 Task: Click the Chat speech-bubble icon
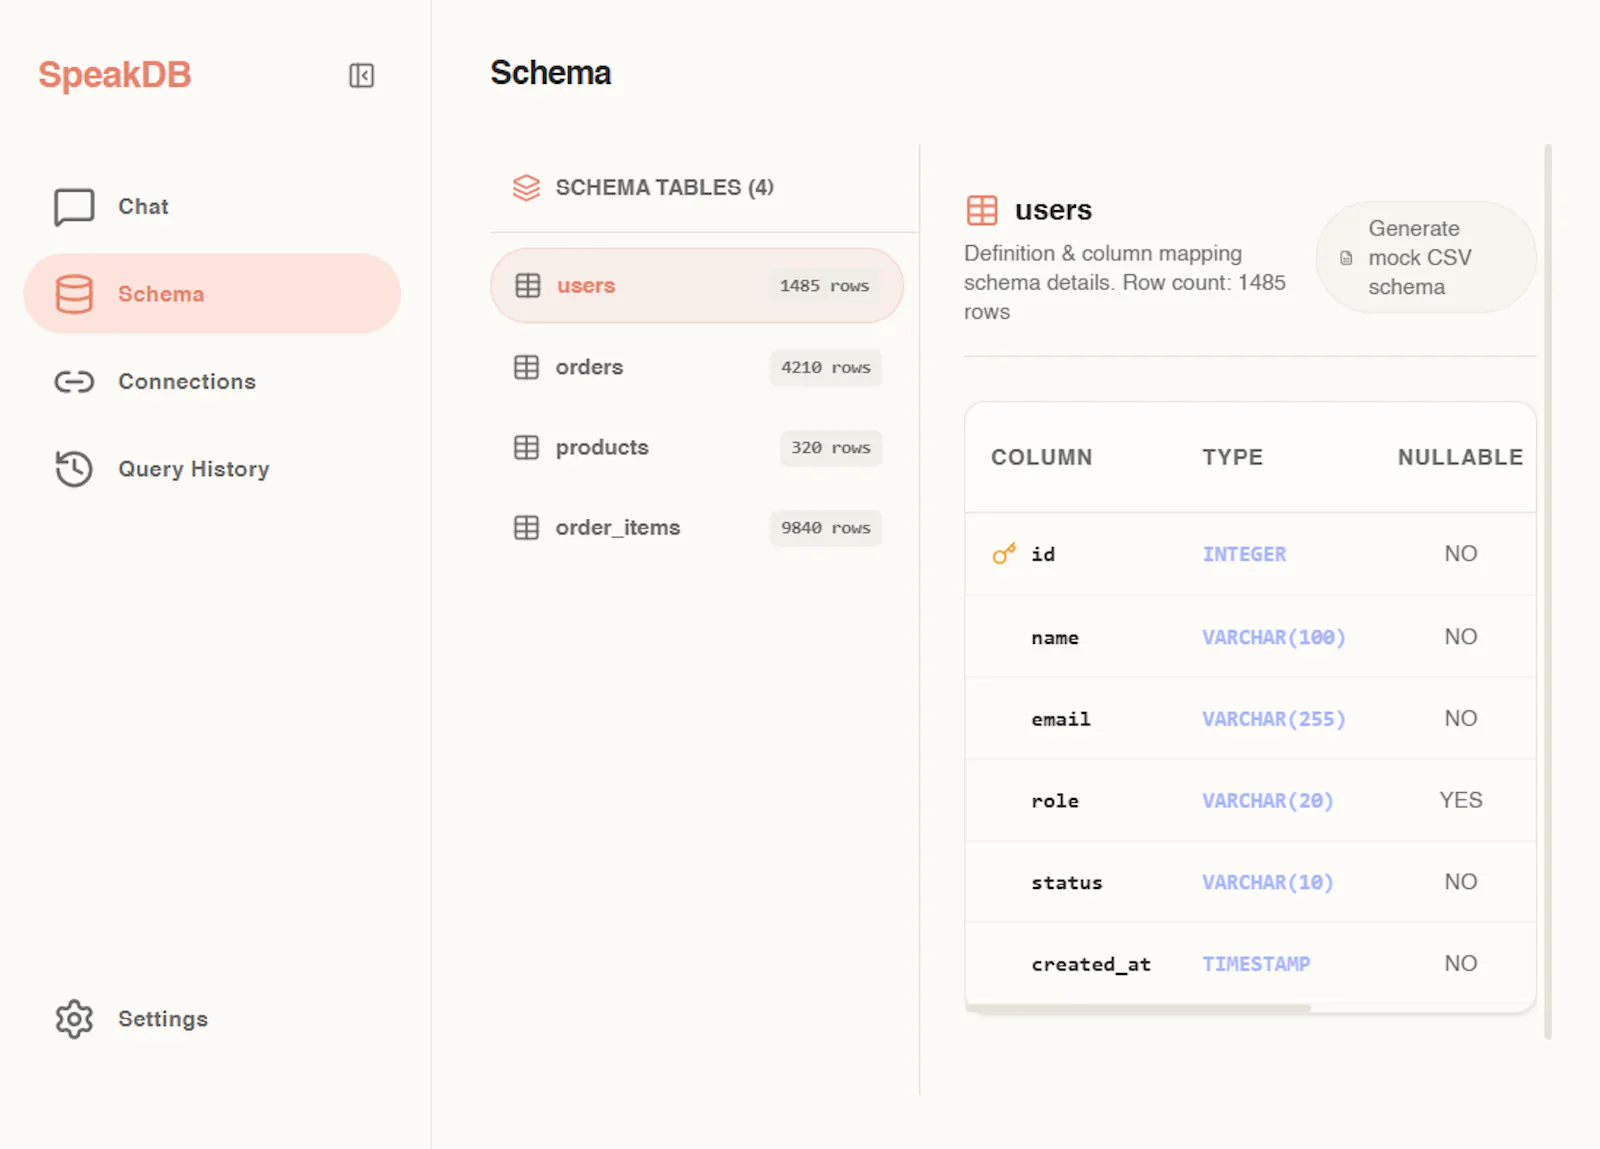pyautogui.click(x=74, y=207)
